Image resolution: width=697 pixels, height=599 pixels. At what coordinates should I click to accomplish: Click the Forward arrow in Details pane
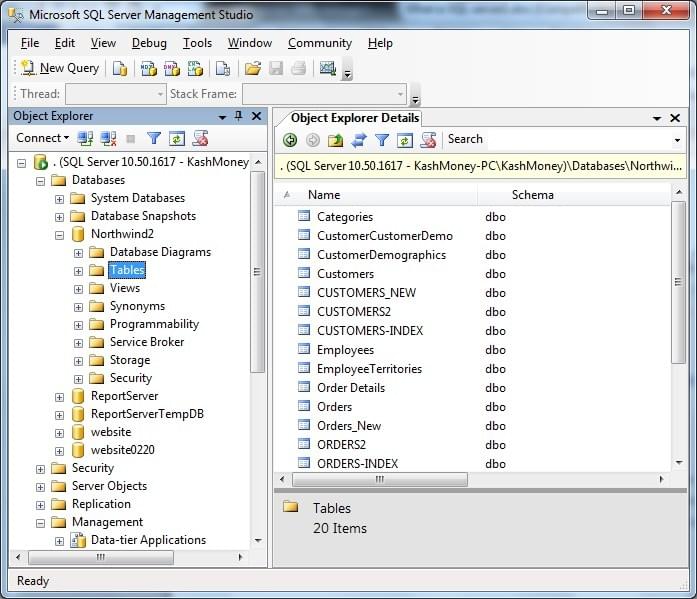(313, 140)
